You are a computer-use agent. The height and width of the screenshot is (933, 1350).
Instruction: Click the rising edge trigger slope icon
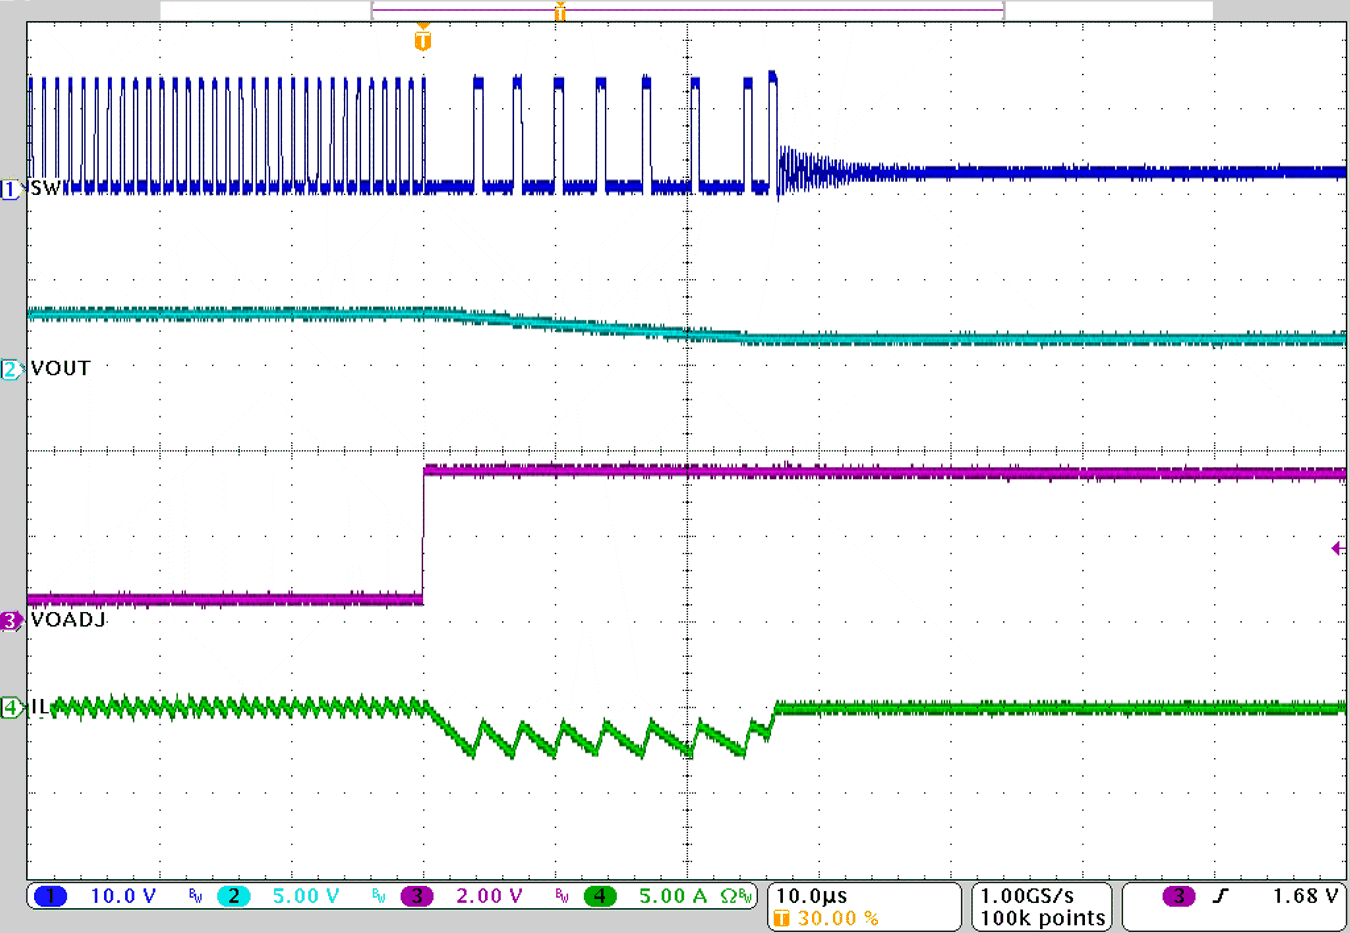tap(1221, 896)
